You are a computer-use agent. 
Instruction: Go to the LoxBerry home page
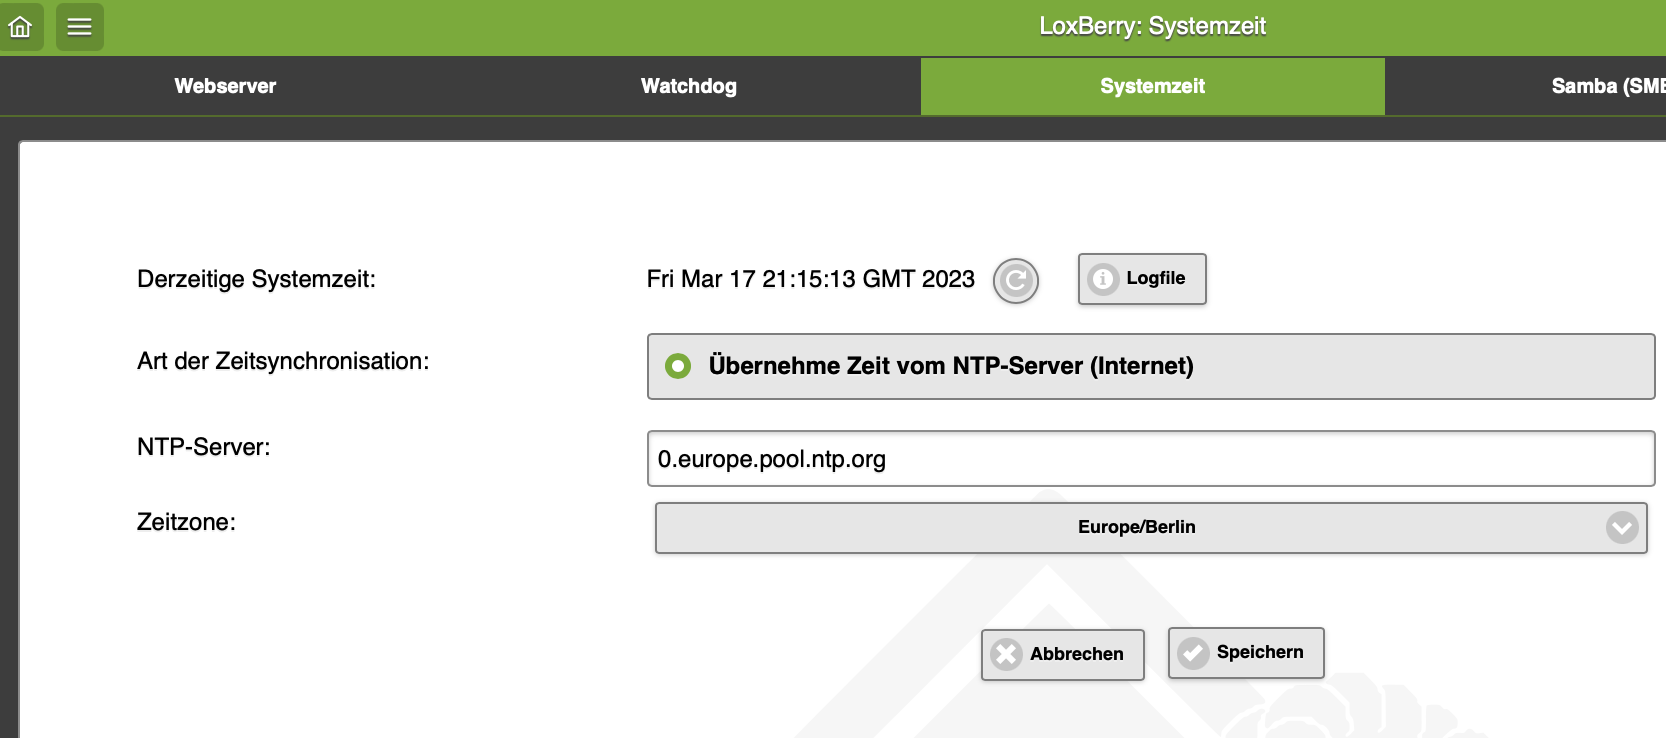pos(20,27)
